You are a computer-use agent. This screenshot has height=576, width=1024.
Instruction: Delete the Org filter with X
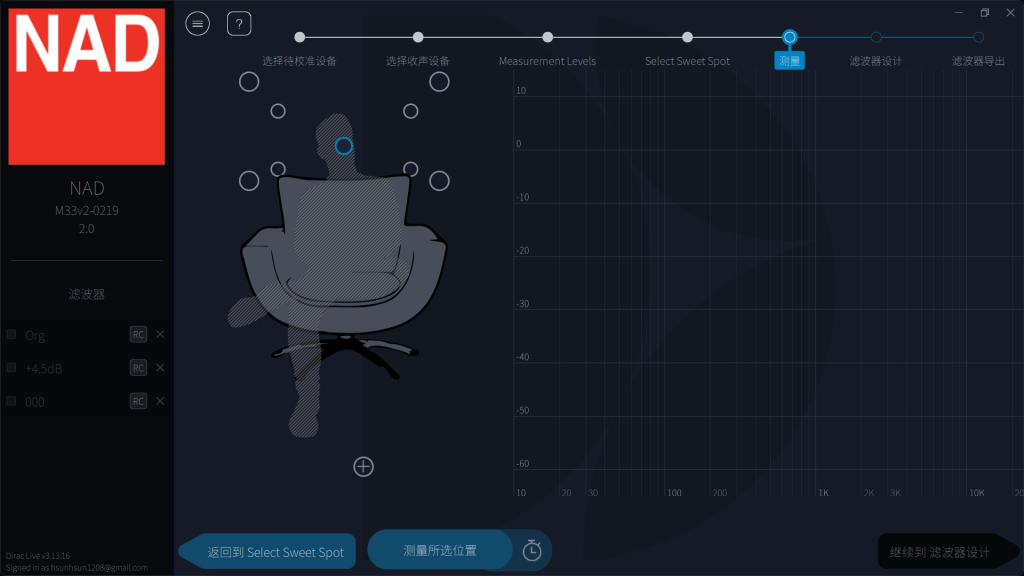pyautogui.click(x=160, y=334)
